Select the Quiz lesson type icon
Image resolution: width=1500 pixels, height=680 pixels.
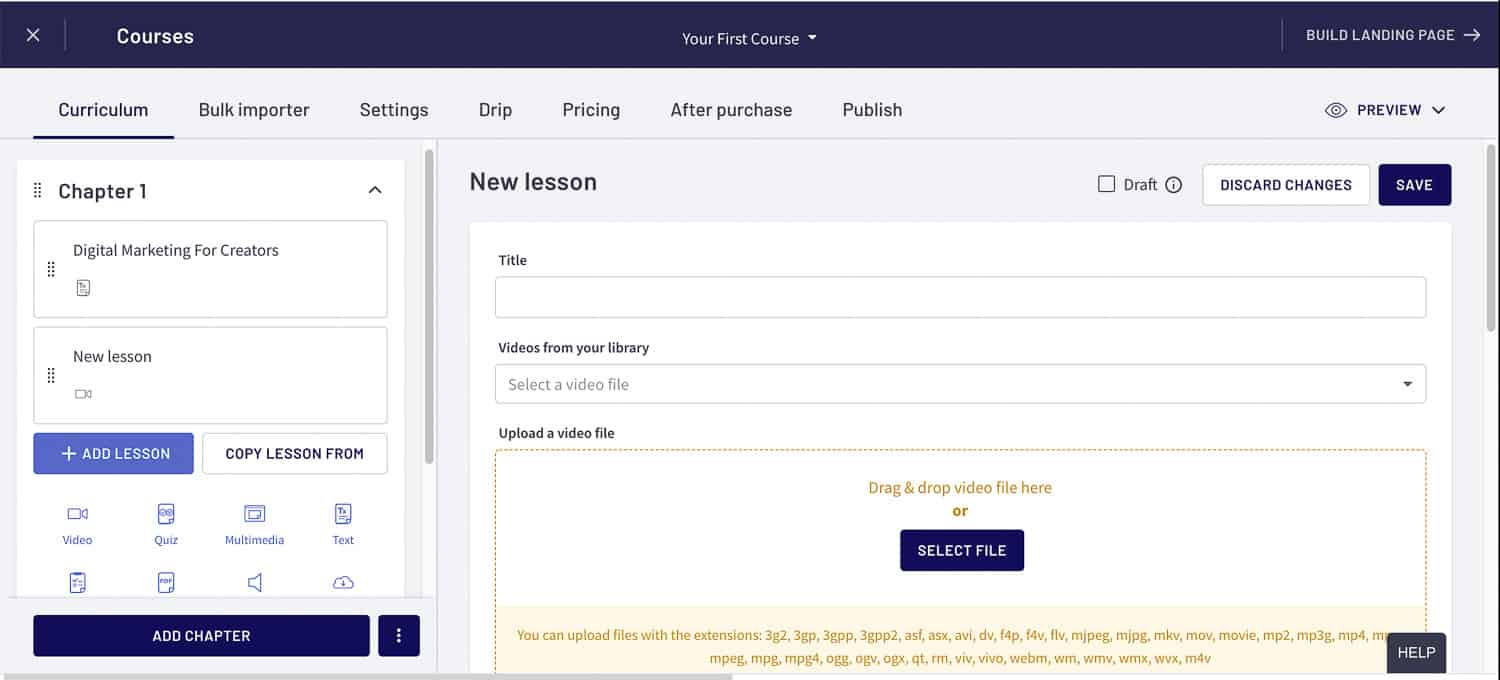165,513
